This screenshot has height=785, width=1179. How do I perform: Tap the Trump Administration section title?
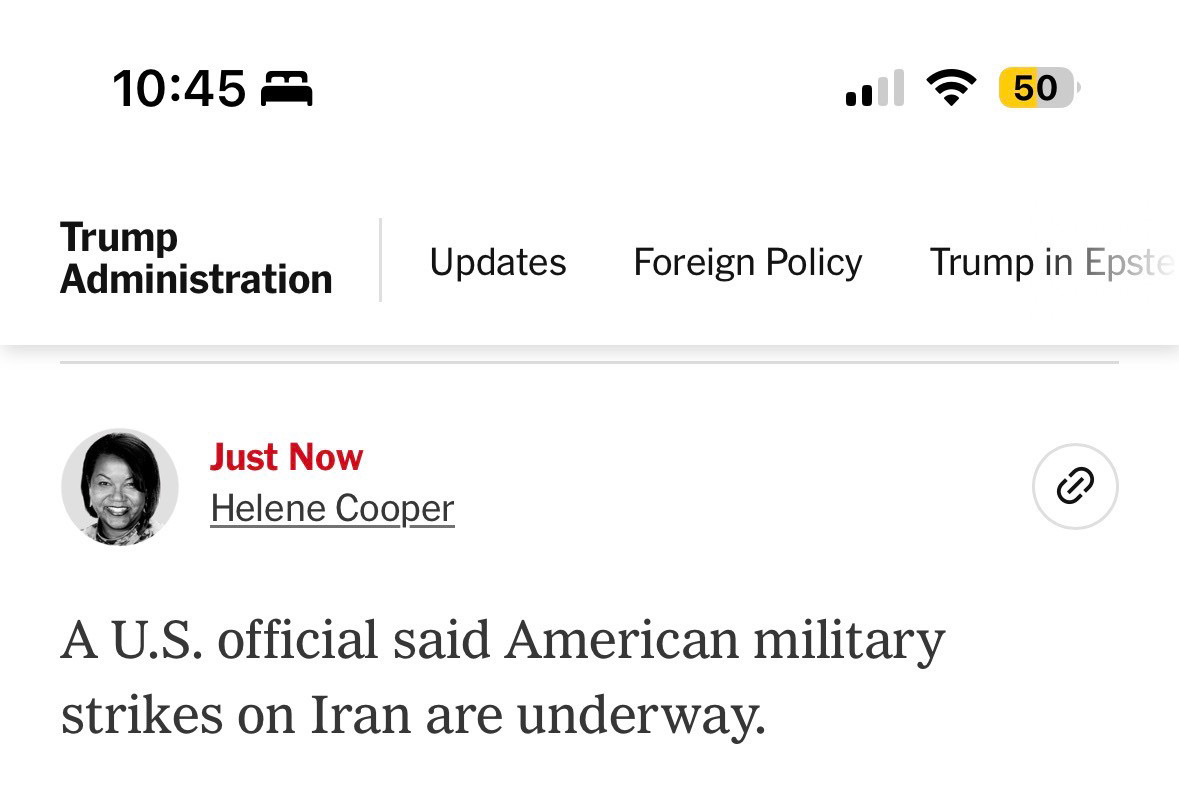pos(196,258)
